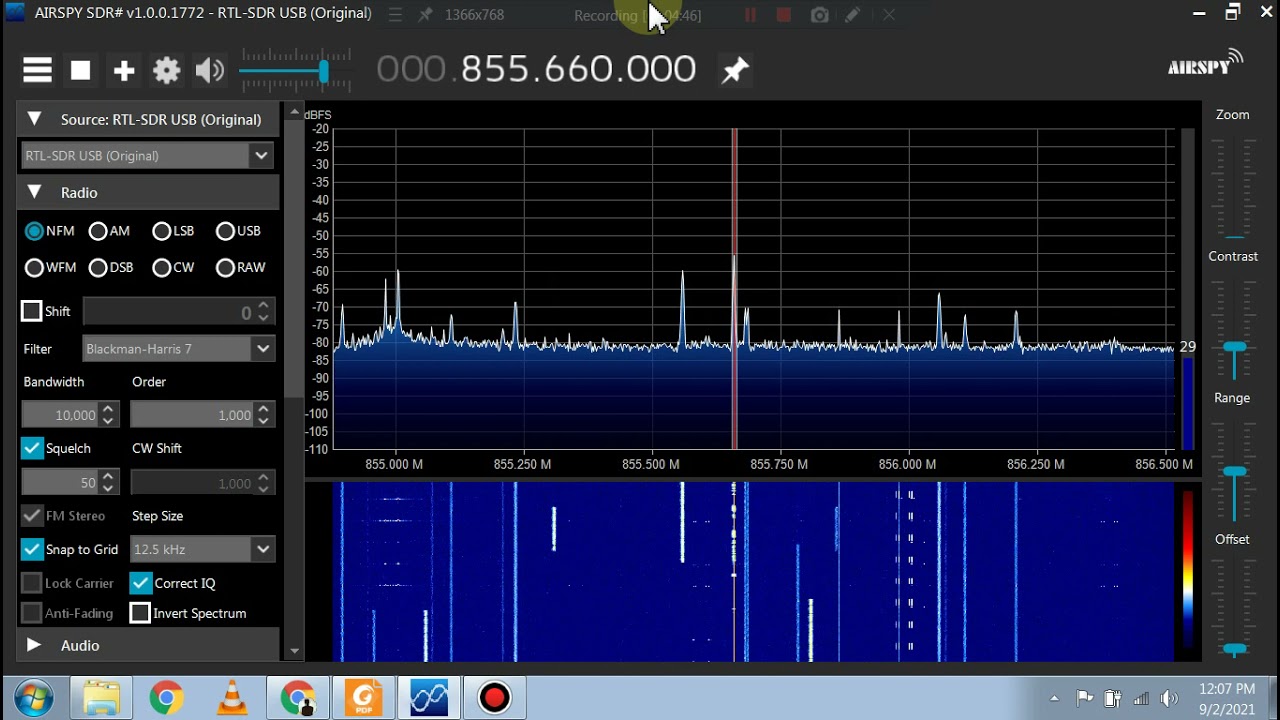Open VLC media player from taskbar

click(232, 697)
